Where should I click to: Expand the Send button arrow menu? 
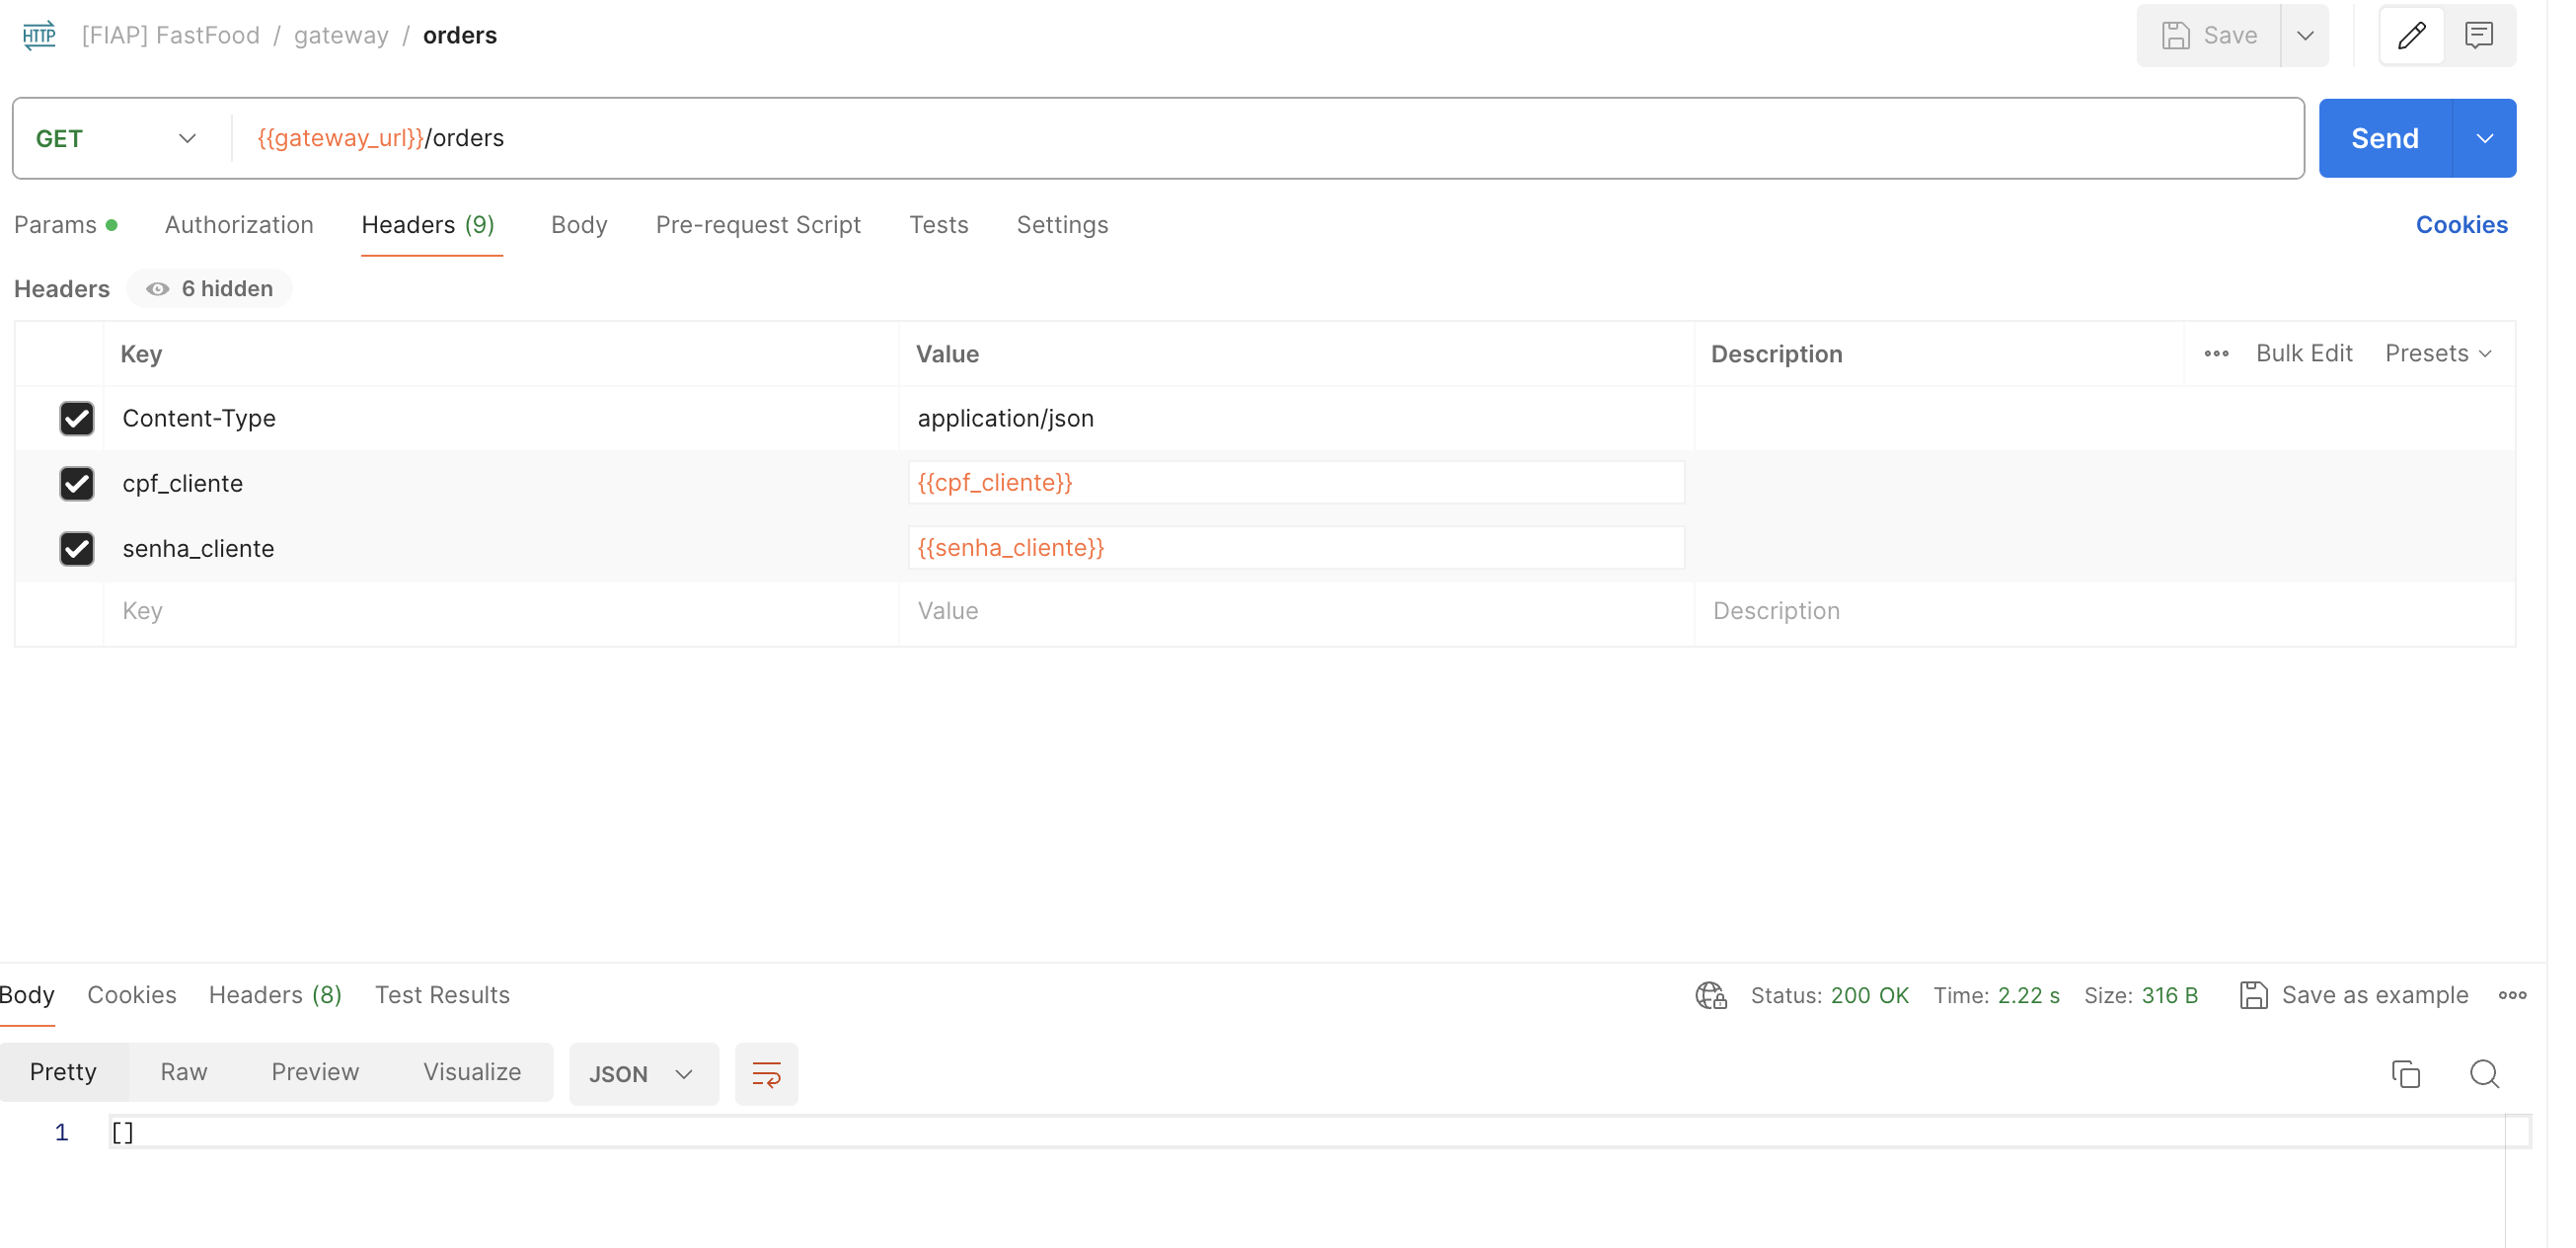[x=2484, y=139]
